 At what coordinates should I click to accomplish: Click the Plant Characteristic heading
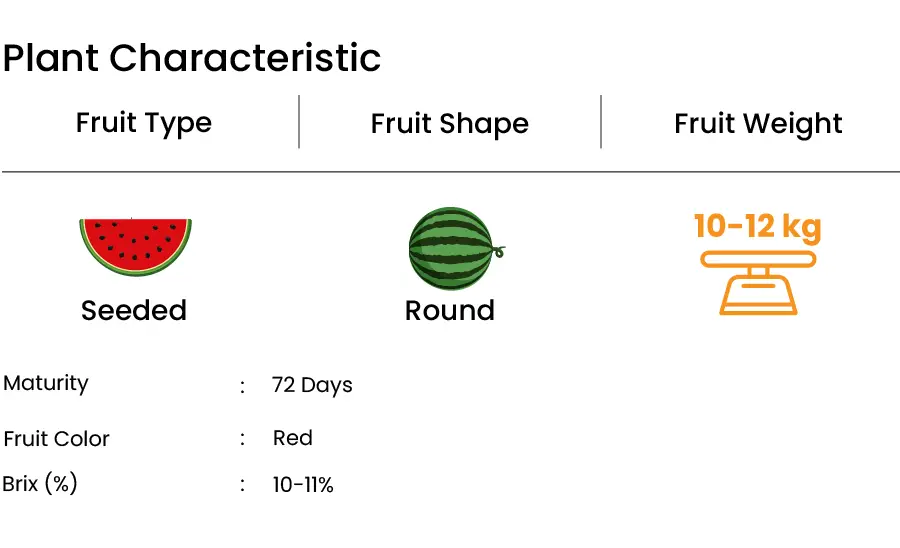click(x=192, y=59)
